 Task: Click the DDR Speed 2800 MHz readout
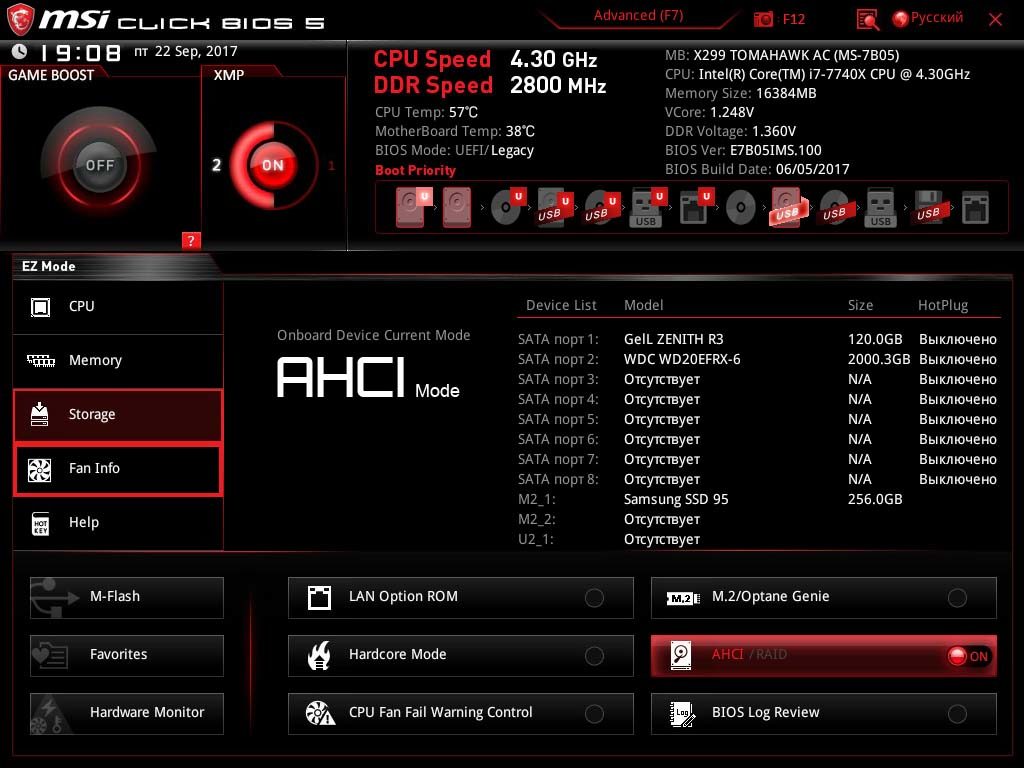point(490,86)
